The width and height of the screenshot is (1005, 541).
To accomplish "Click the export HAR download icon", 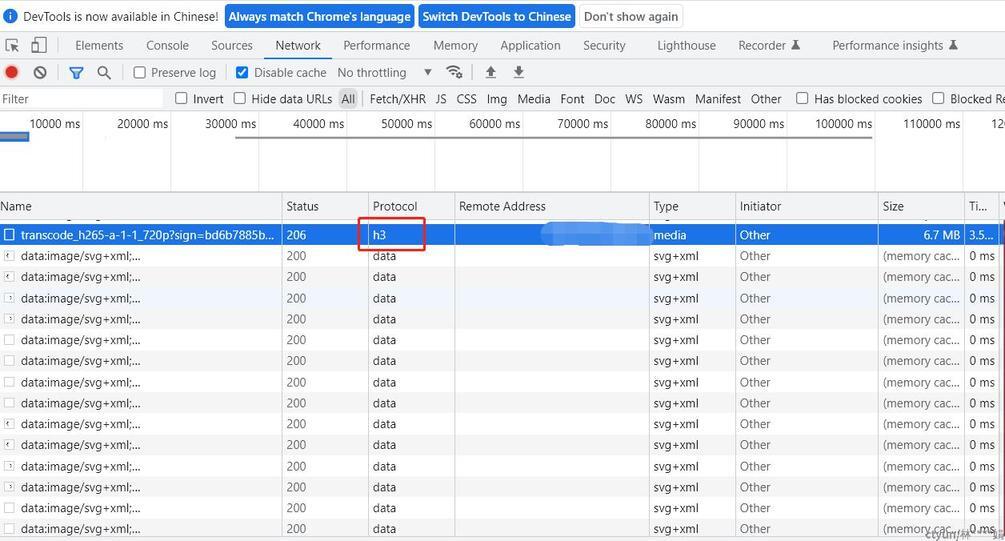I will [518, 72].
